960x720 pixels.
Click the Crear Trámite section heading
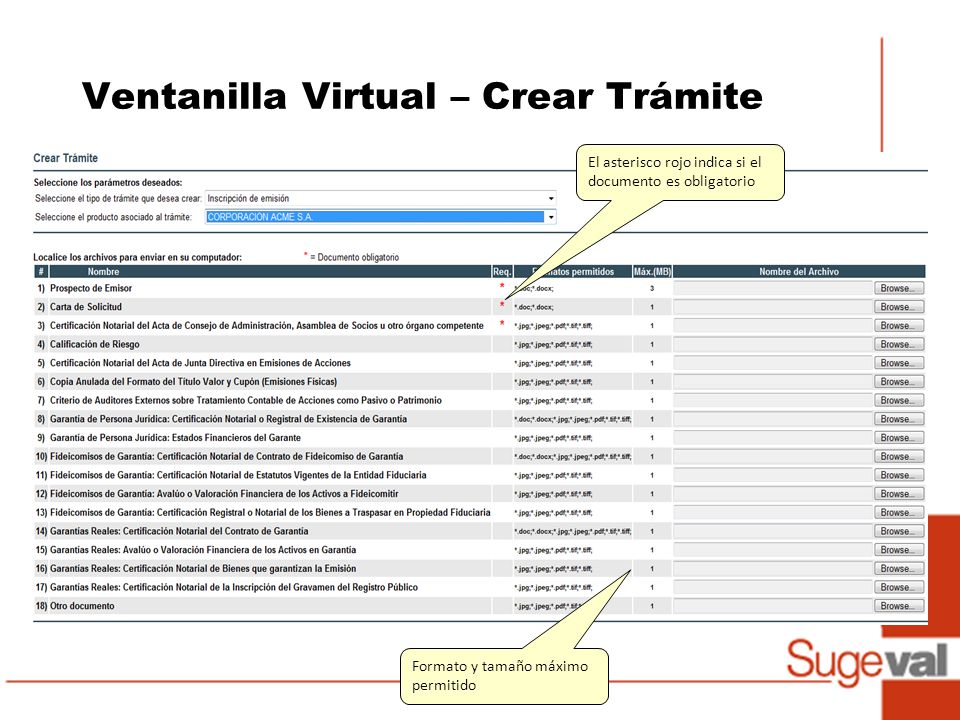click(x=66, y=158)
